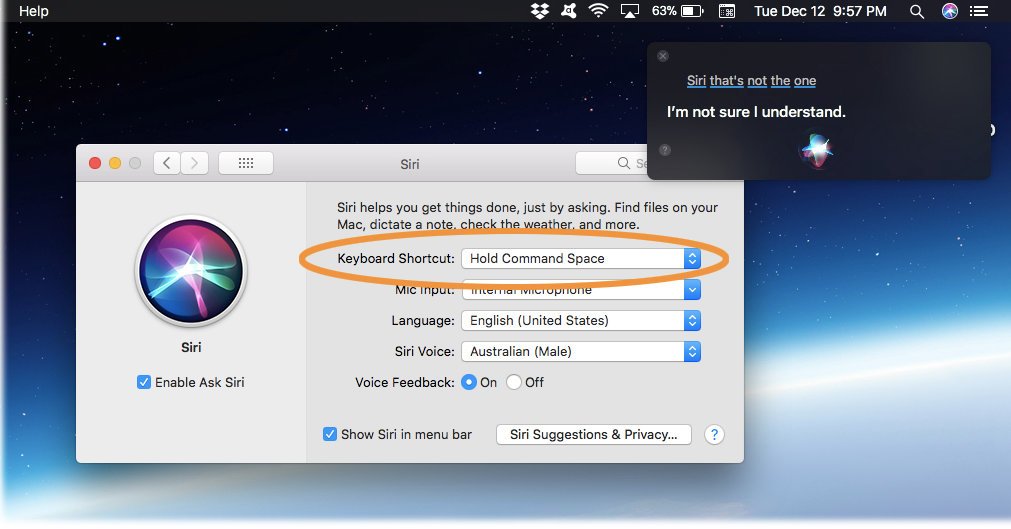Open Notification Center list icon
The image size is (1011, 529).
(979, 11)
